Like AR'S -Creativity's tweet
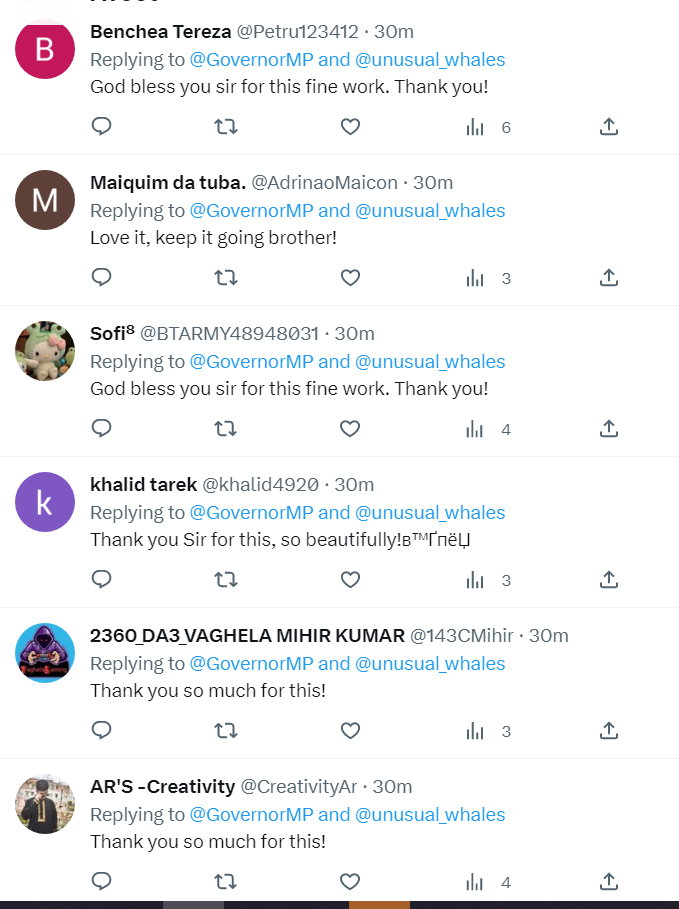This screenshot has width=679, height=909. pos(350,882)
